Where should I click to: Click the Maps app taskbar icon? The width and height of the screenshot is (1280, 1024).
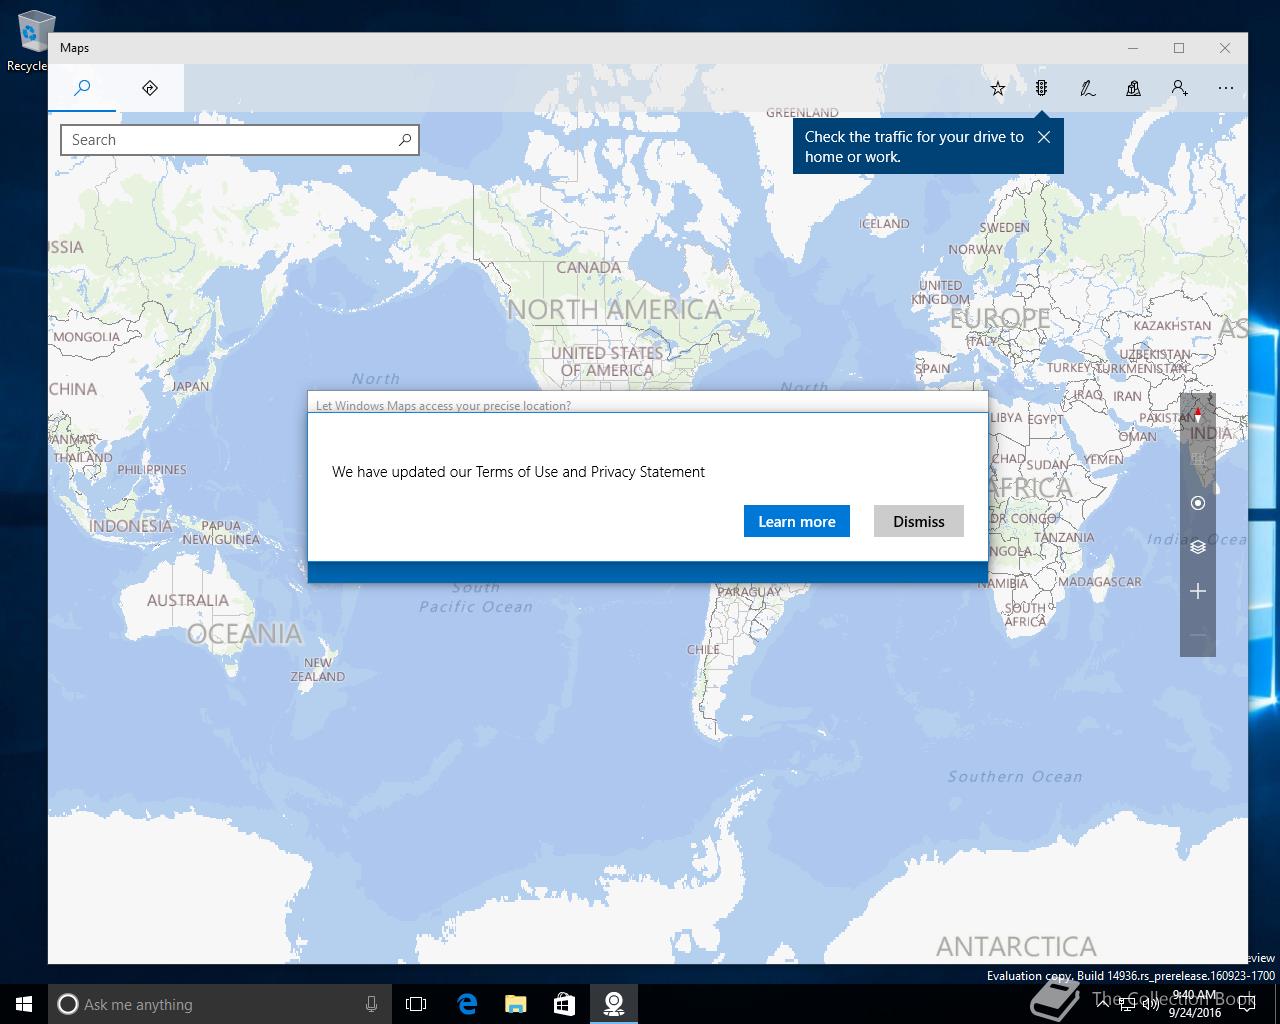click(613, 1004)
